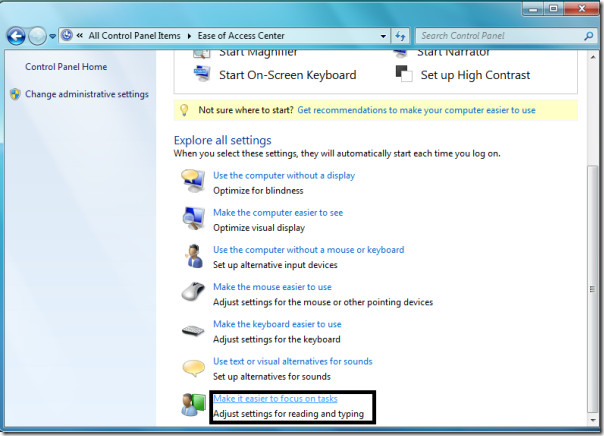This screenshot has height=436, width=604.
Task: Start On-Screen Keyboard
Action: click(x=287, y=75)
